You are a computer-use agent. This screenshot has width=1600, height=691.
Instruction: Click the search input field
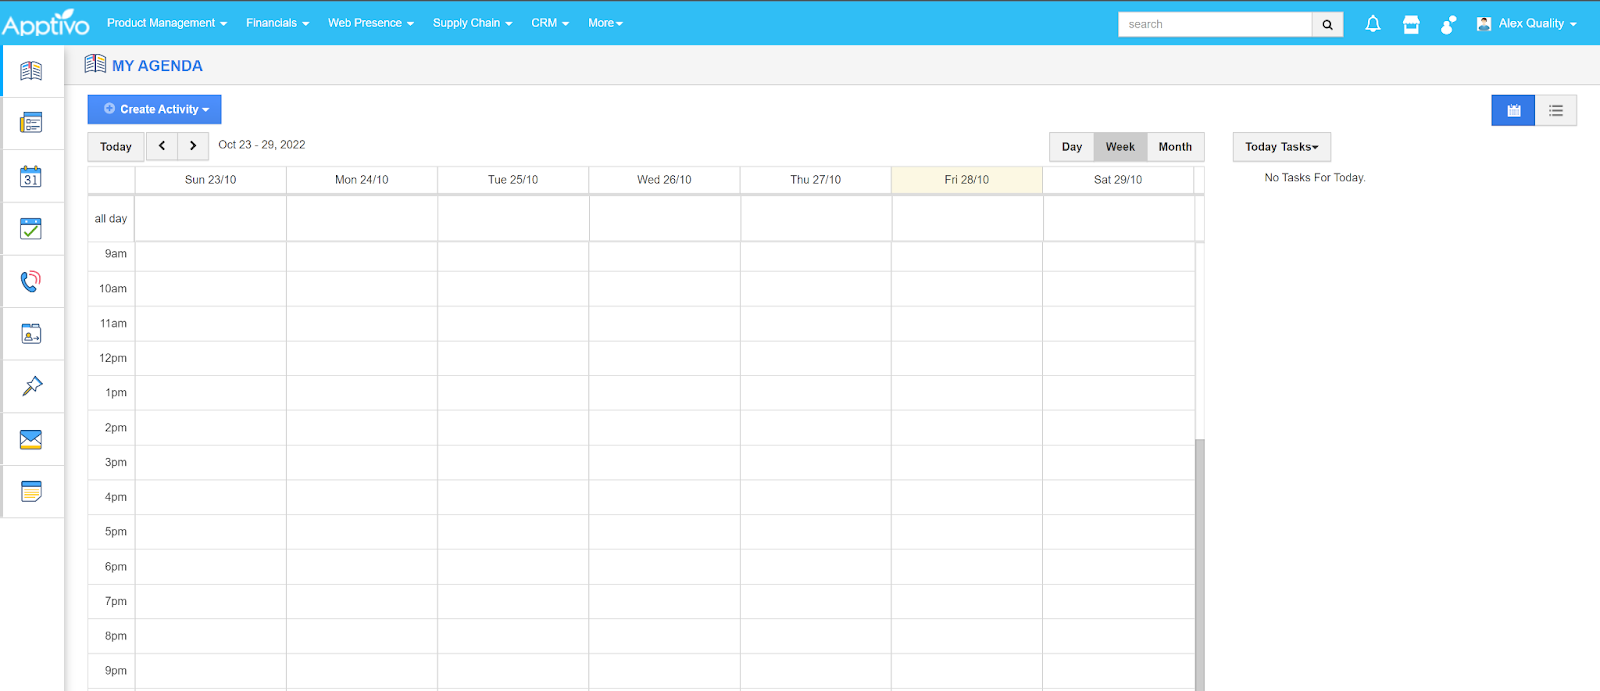pyautogui.click(x=1214, y=24)
